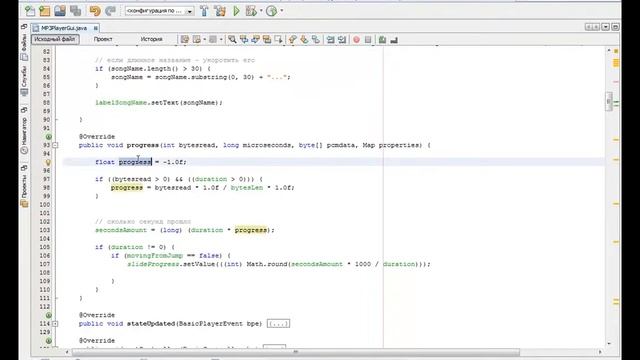Collapse the progress method fold at line 93

pos(55,145)
